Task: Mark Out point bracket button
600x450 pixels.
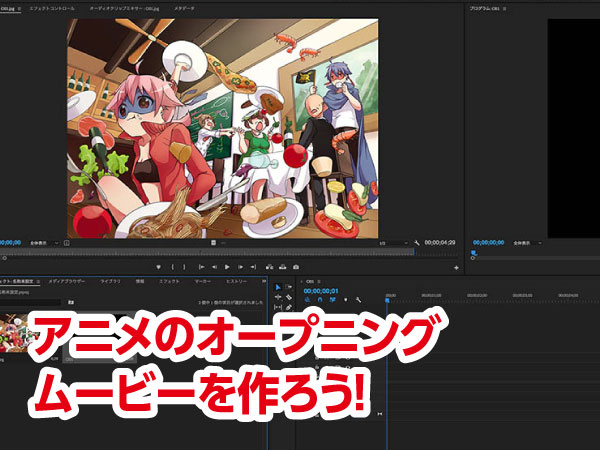Action: (x=184, y=267)
